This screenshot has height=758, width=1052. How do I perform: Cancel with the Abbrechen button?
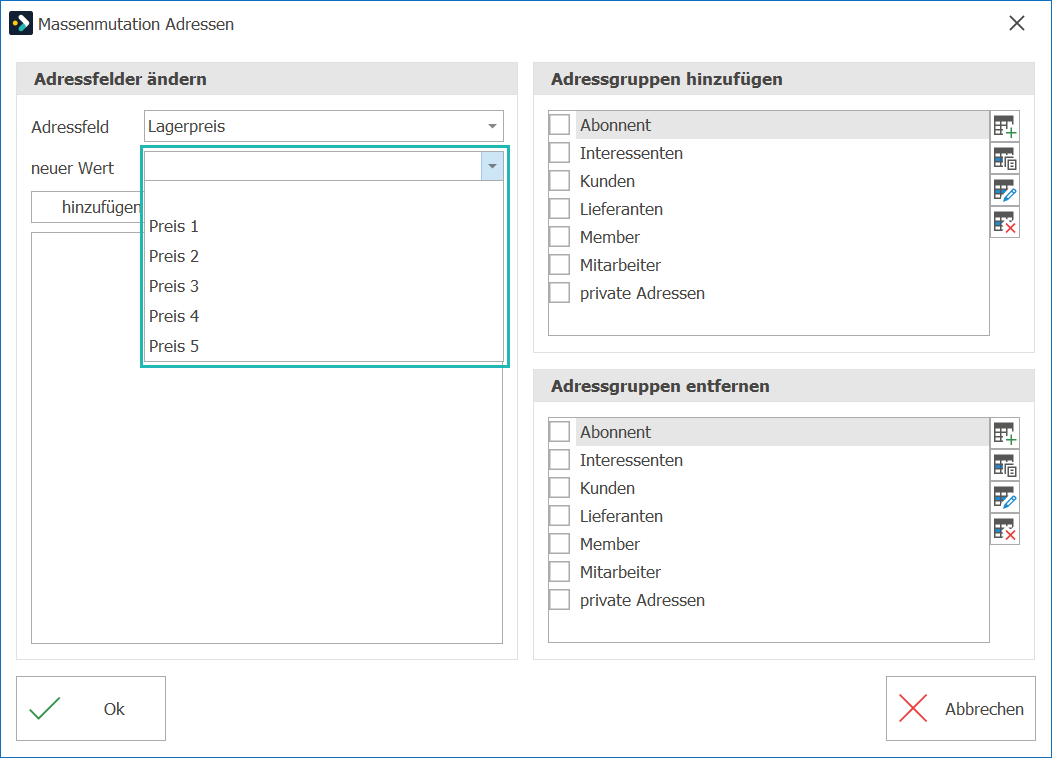coord(960,708)
